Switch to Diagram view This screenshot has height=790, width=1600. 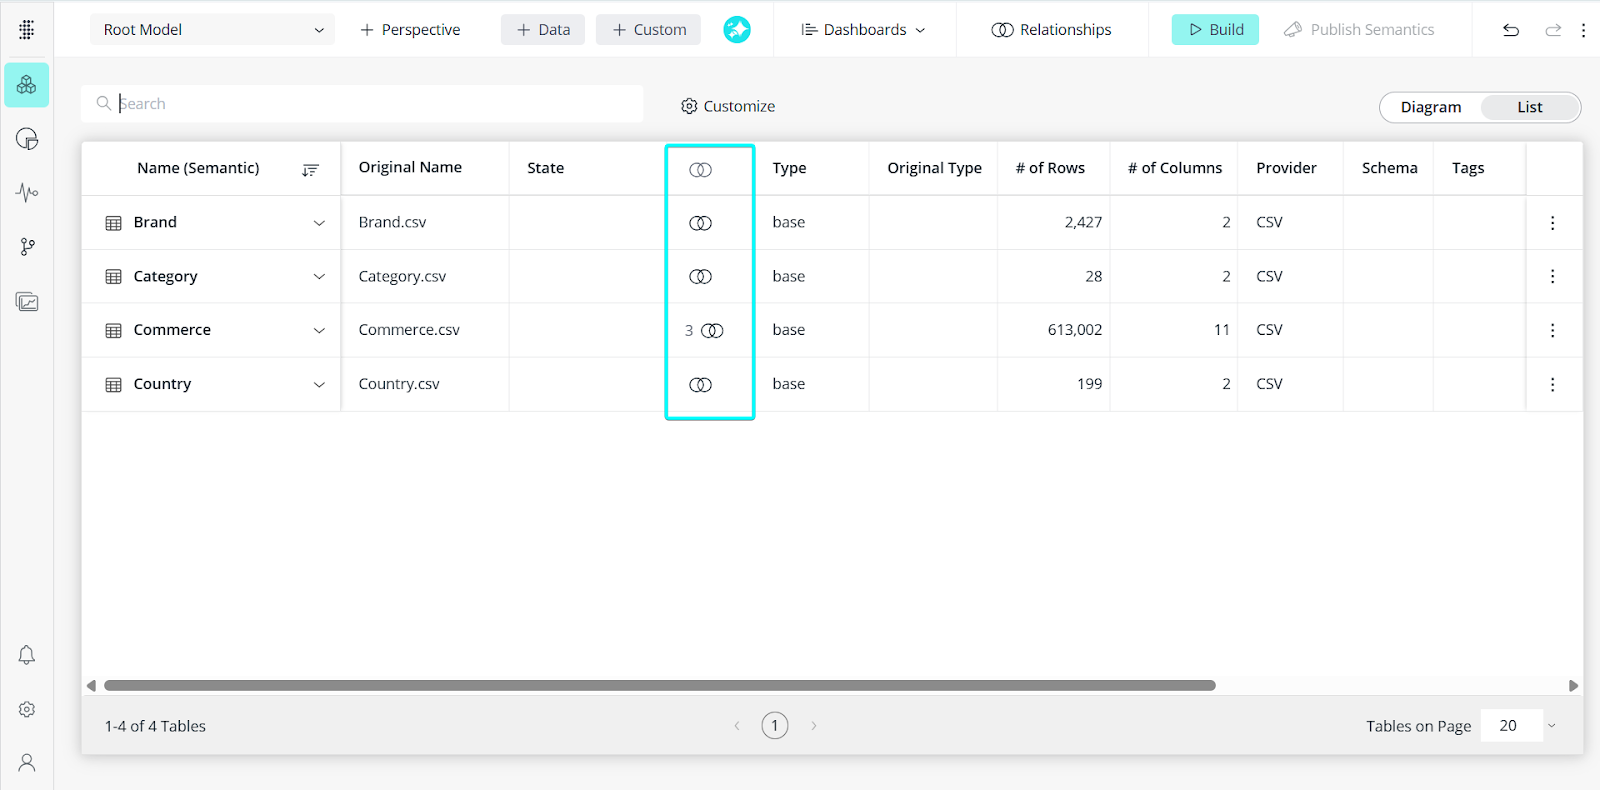click(x=1430, y=107)
